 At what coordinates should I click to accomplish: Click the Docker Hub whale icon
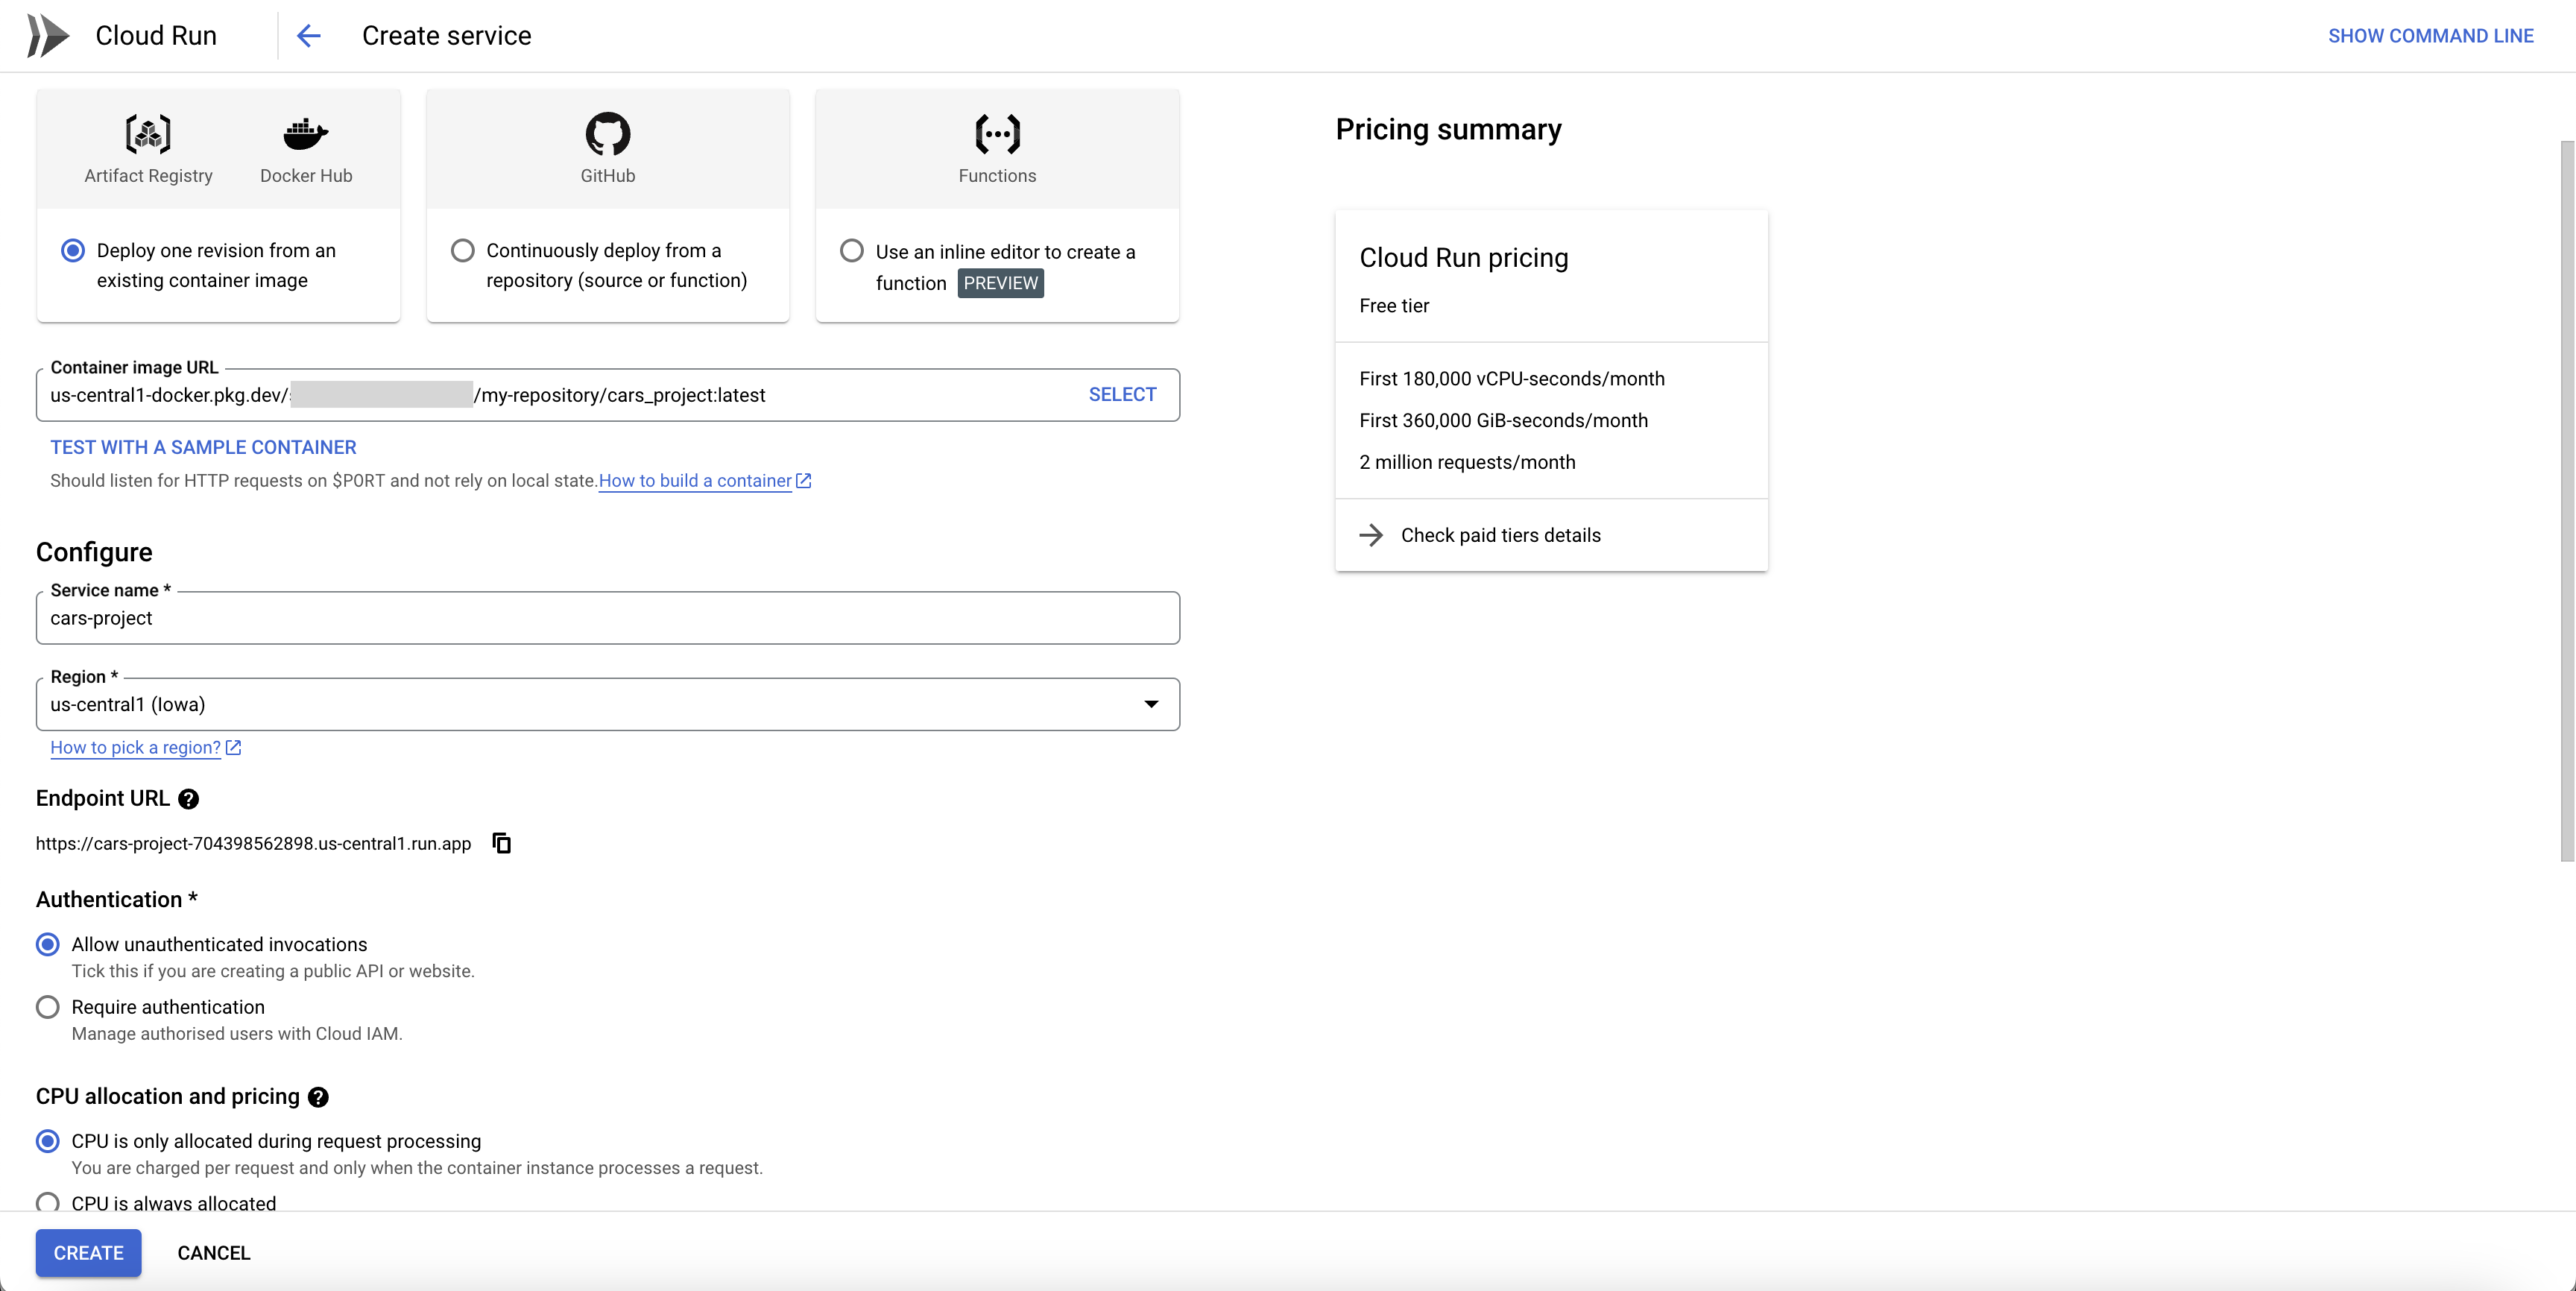306,133
